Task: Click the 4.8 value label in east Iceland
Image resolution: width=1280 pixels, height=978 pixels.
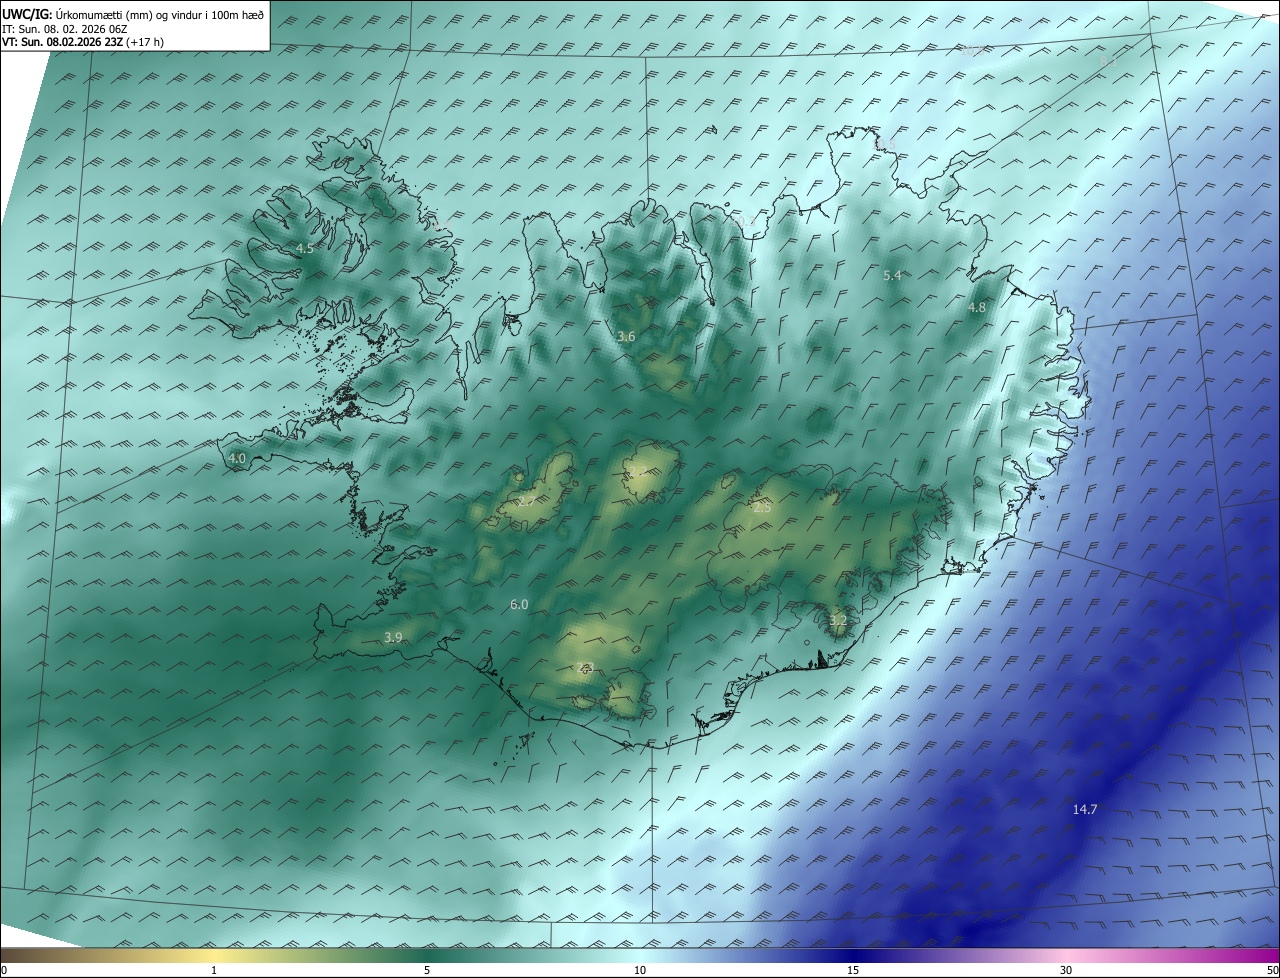Action: (x=976, y=308)
